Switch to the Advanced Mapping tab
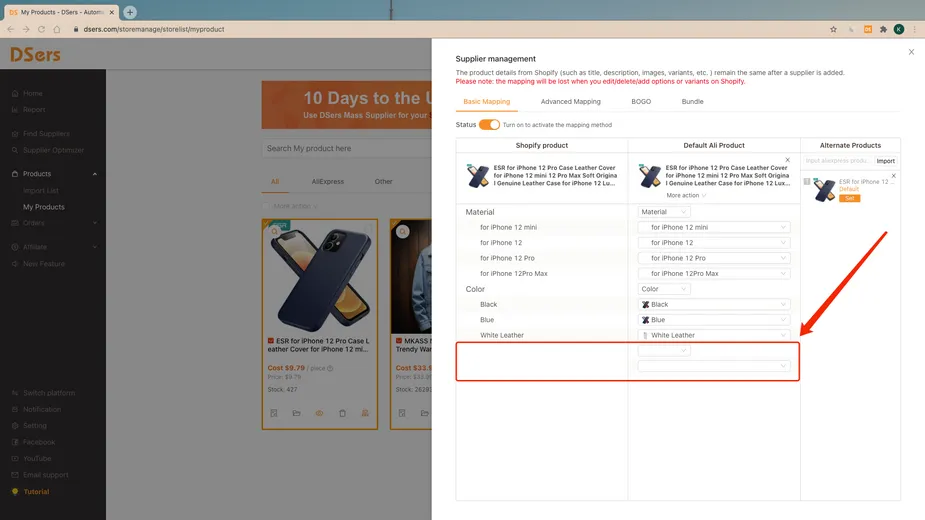Image resolution: width=925 pixels, height=520 pixels. click(570, 102)
